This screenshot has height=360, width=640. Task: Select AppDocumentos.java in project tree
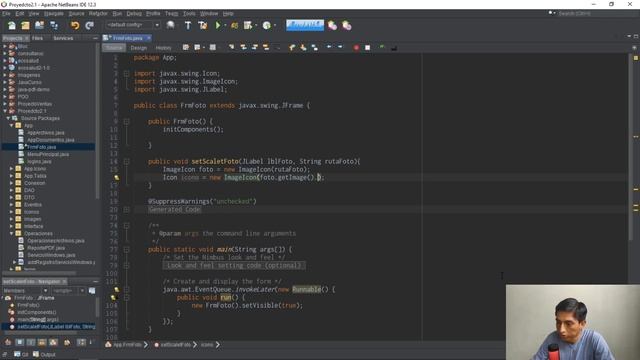coord(50,140)
